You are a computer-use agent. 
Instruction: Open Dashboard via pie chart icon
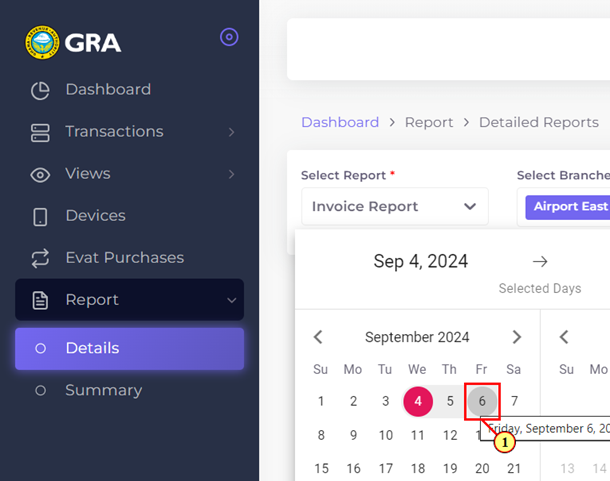point(40,90)
